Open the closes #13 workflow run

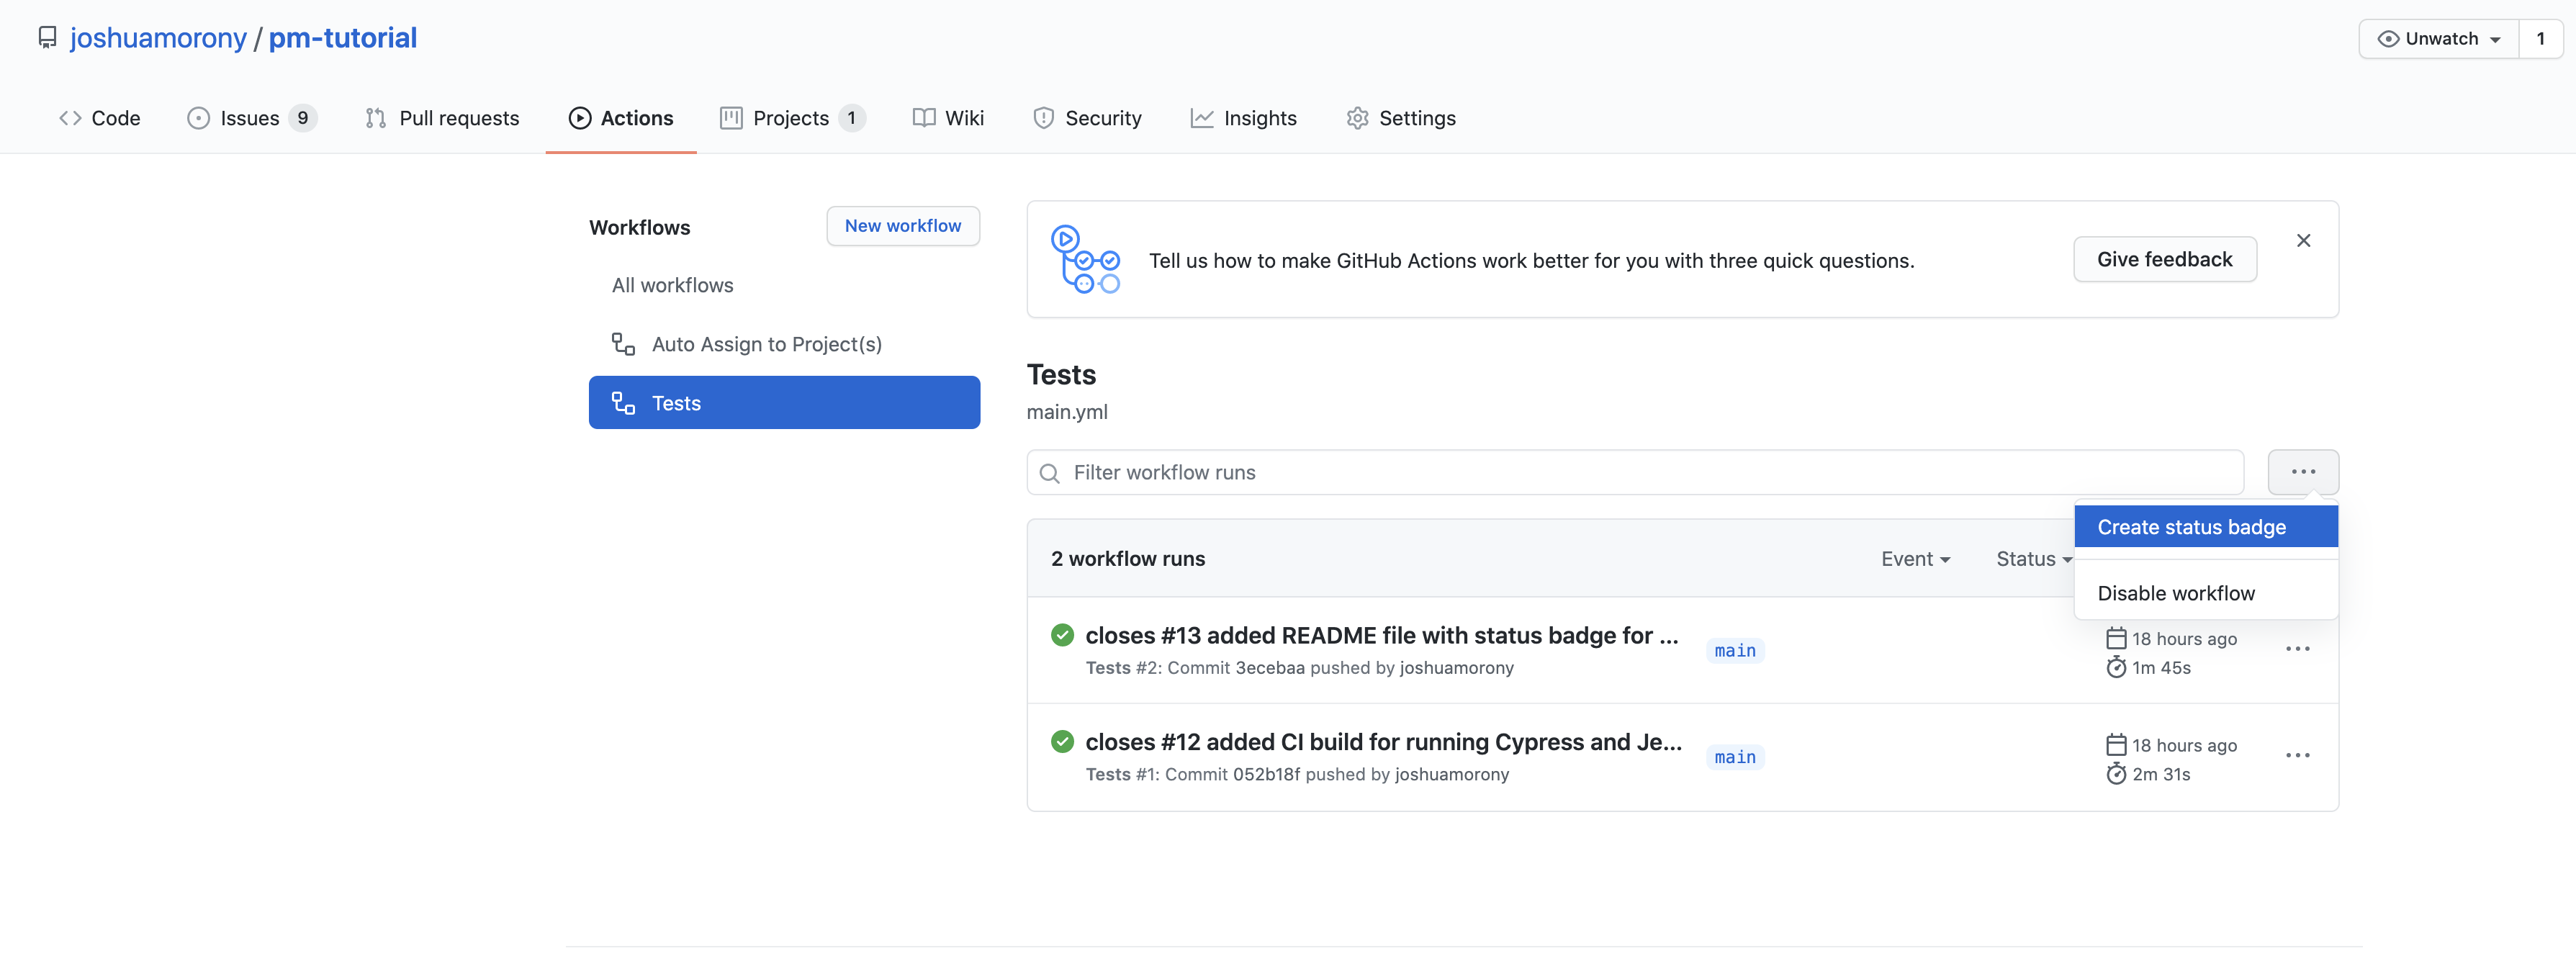[1381, 635]
